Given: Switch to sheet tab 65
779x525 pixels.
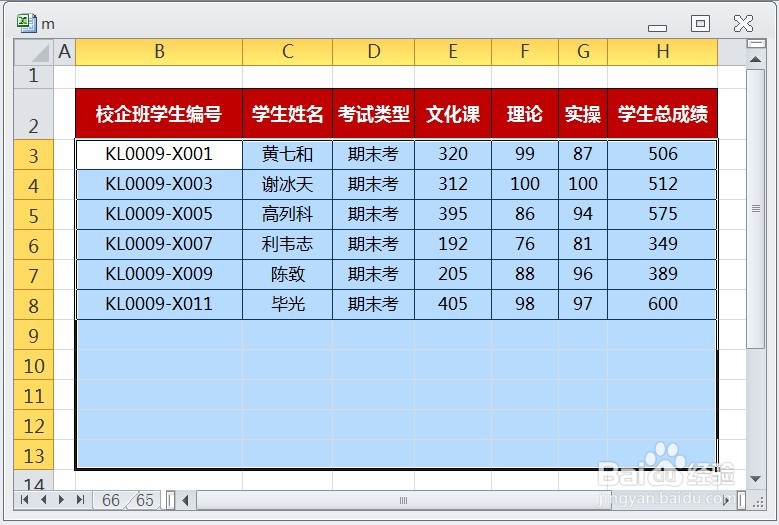Looking at the screenshot, I should coord(145,500).
